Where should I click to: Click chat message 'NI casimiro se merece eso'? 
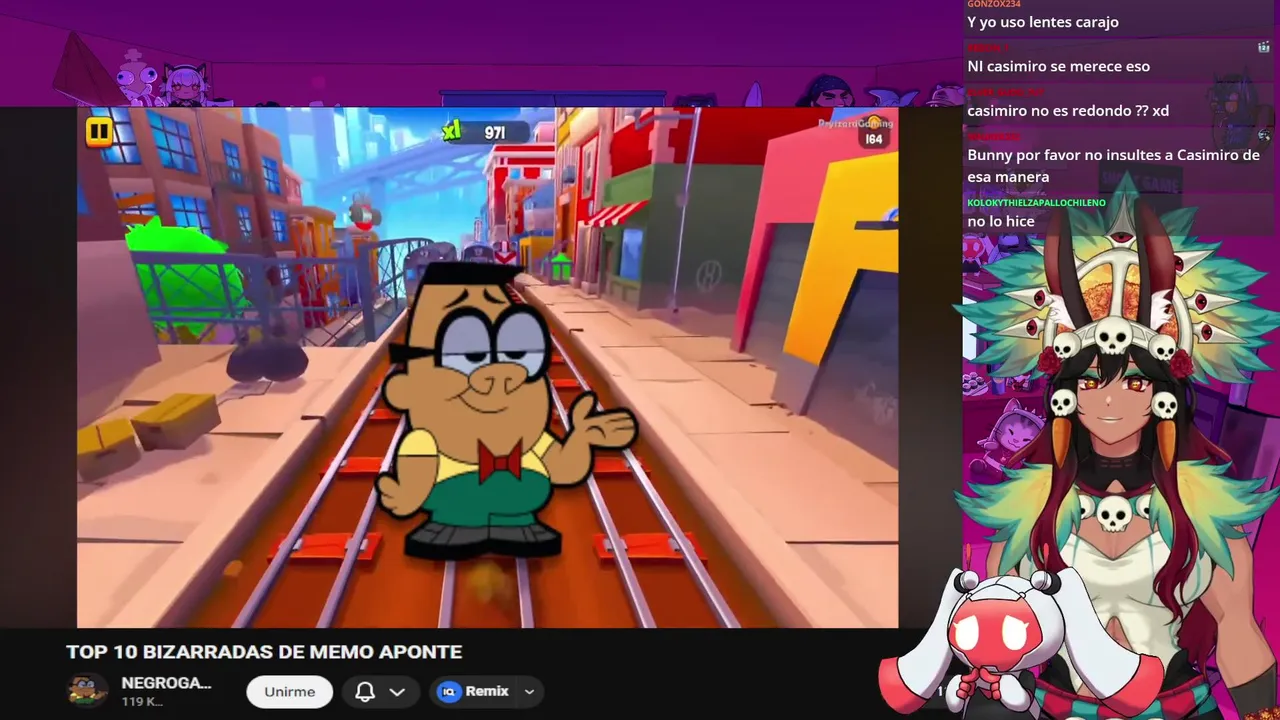click(1058, 66)
